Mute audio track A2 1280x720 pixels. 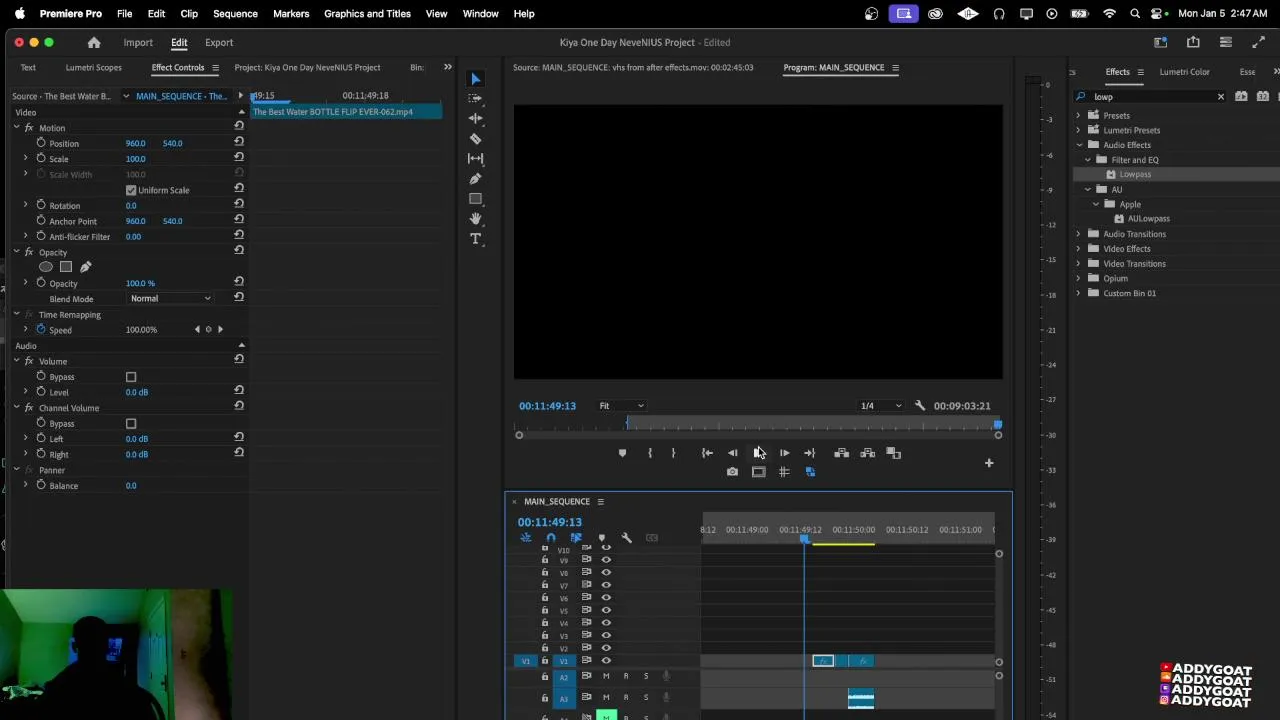pyautogui.click(x=605, y=677)
